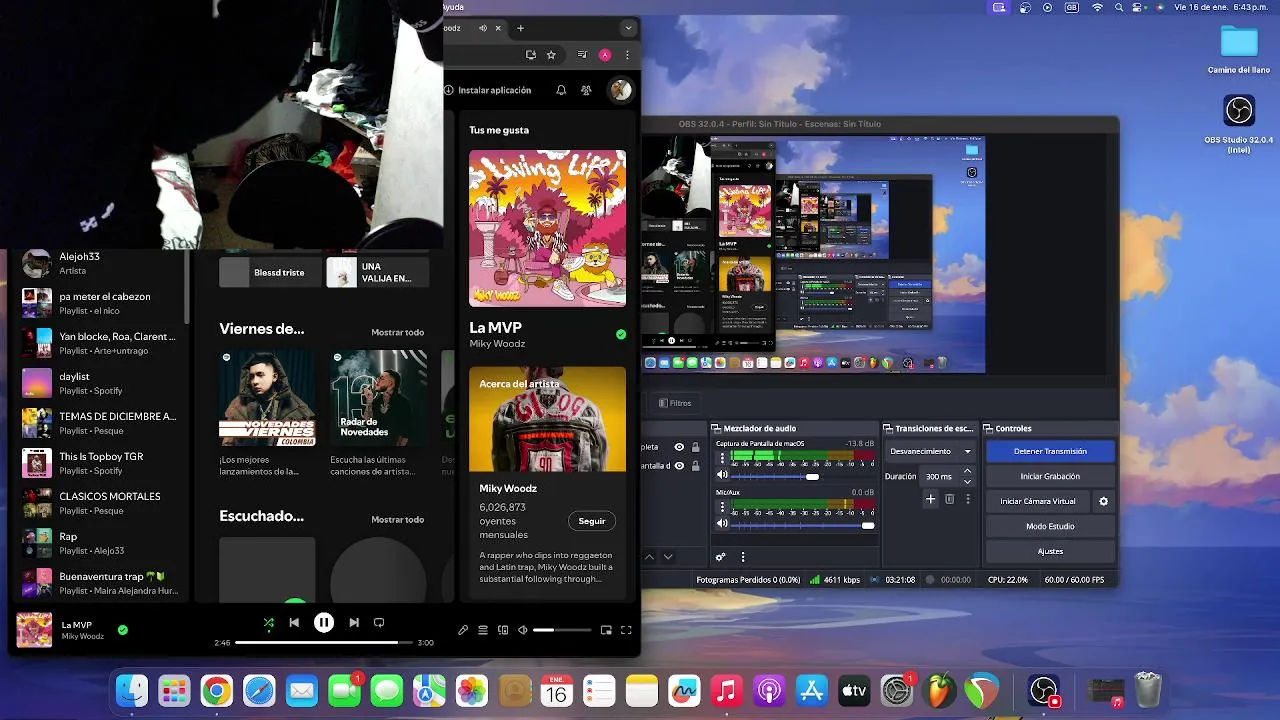Toggle visibility eye of first OBS source
This screenshot has width=1280, height=720.
(x=679, y=447)
